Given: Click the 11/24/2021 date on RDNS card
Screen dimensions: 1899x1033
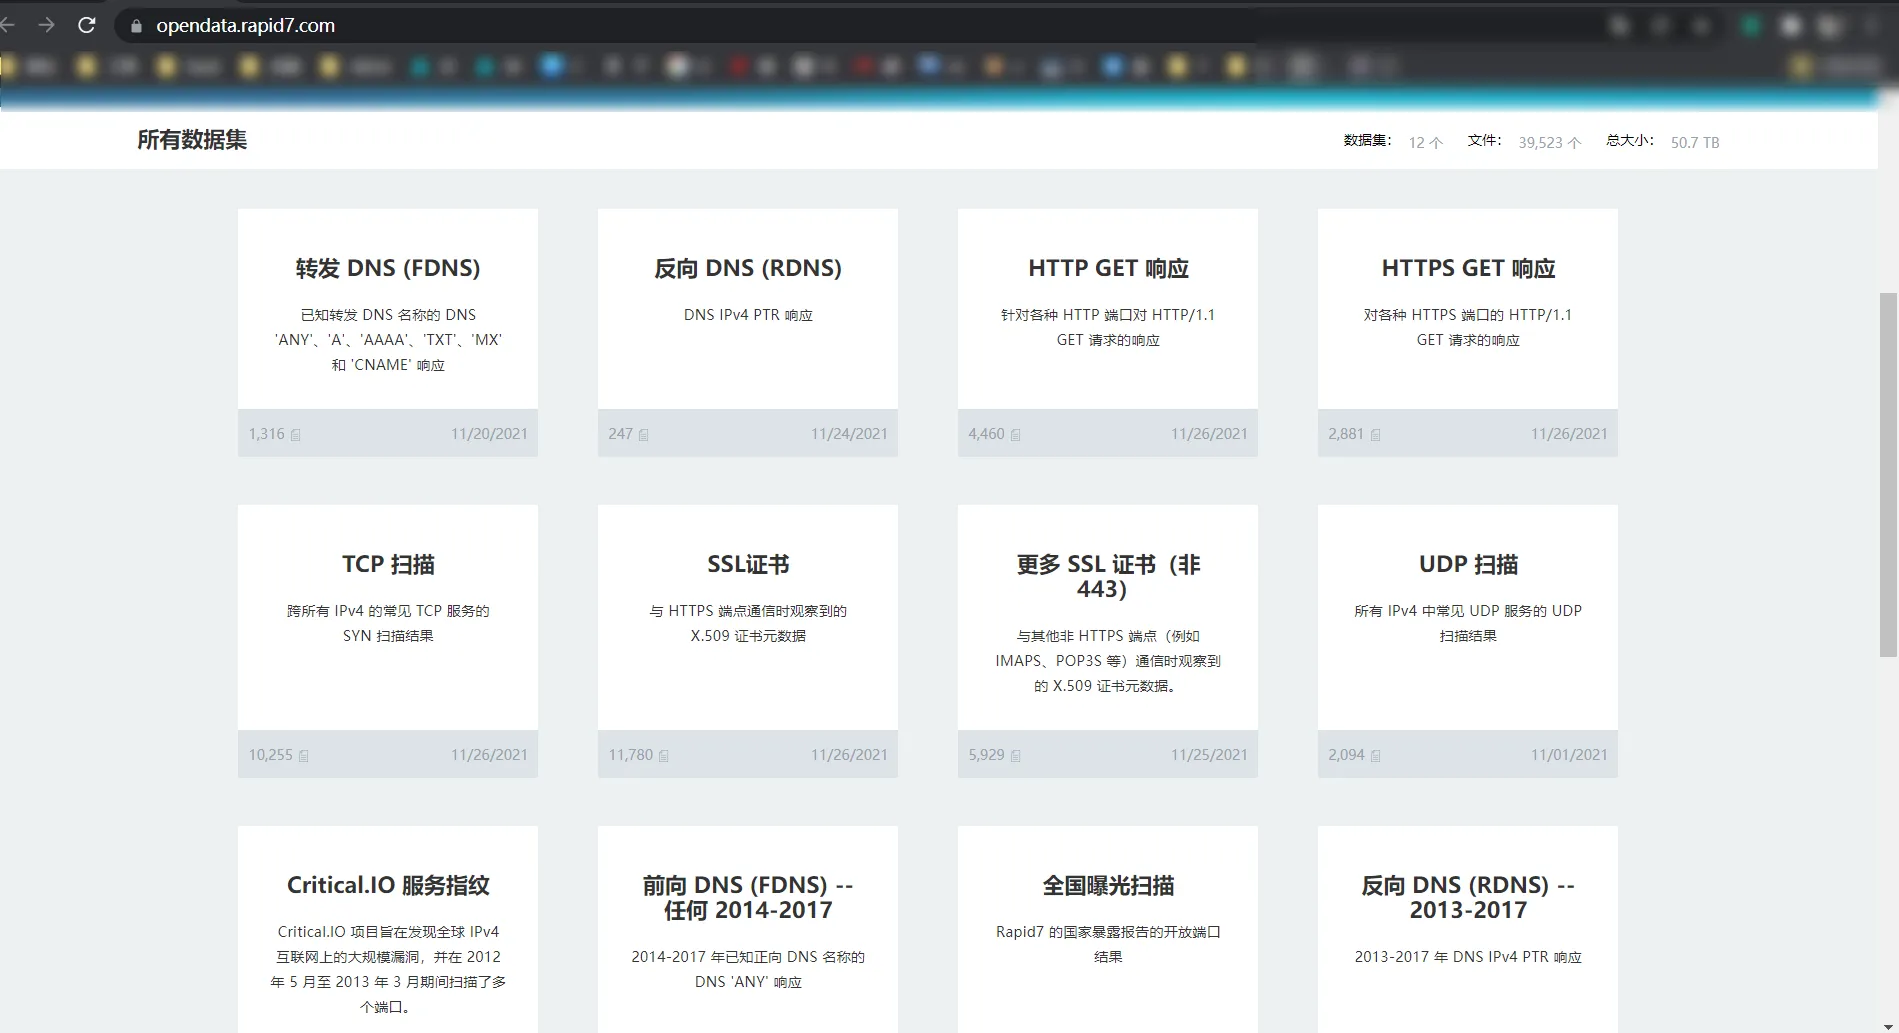Looking at the screenshot, I should [x=849, y=434].
